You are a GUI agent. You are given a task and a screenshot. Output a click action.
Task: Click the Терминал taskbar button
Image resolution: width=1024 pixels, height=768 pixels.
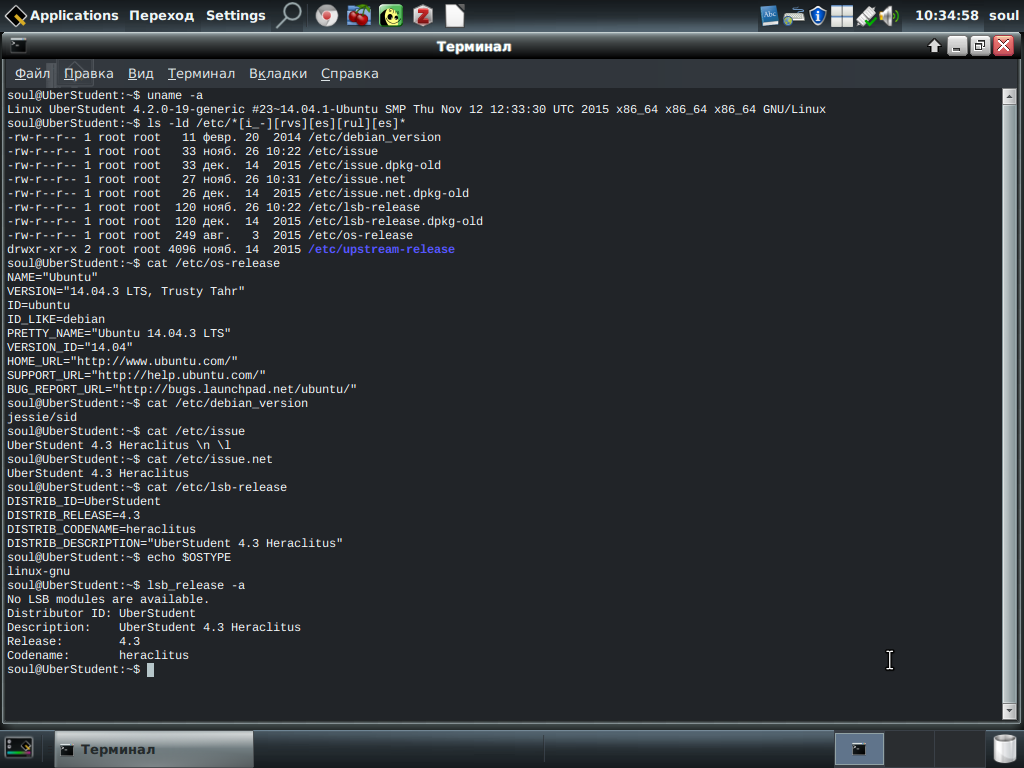point(154,749)
